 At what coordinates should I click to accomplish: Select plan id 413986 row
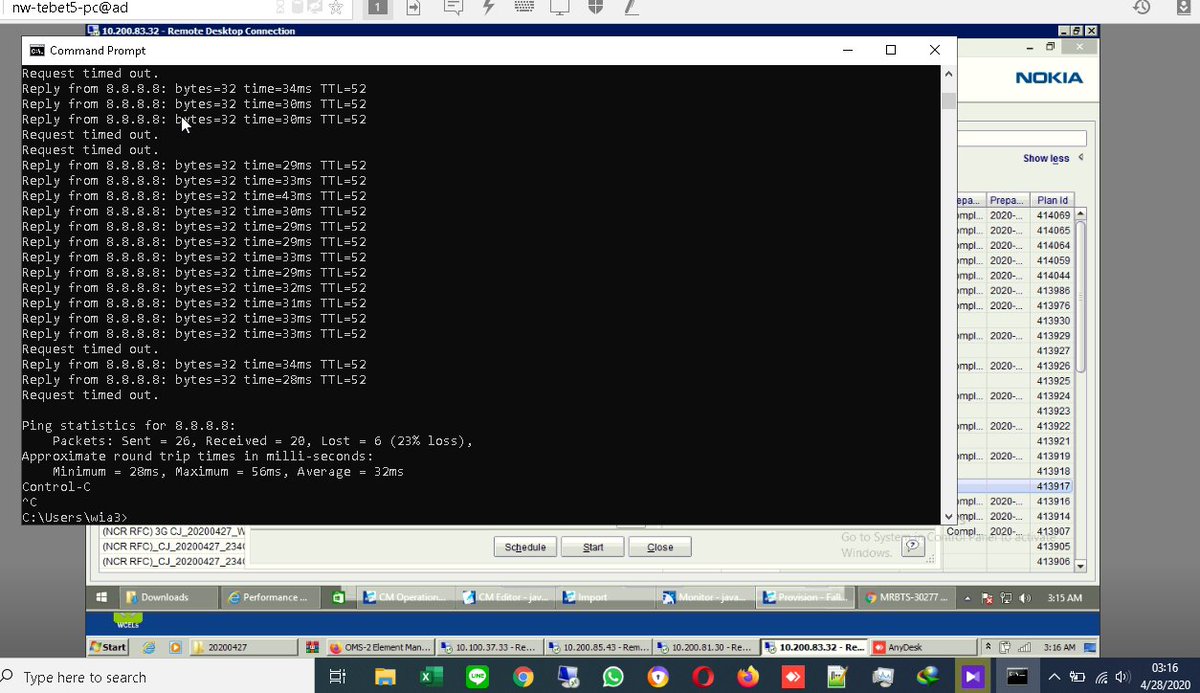[1018, 290]
